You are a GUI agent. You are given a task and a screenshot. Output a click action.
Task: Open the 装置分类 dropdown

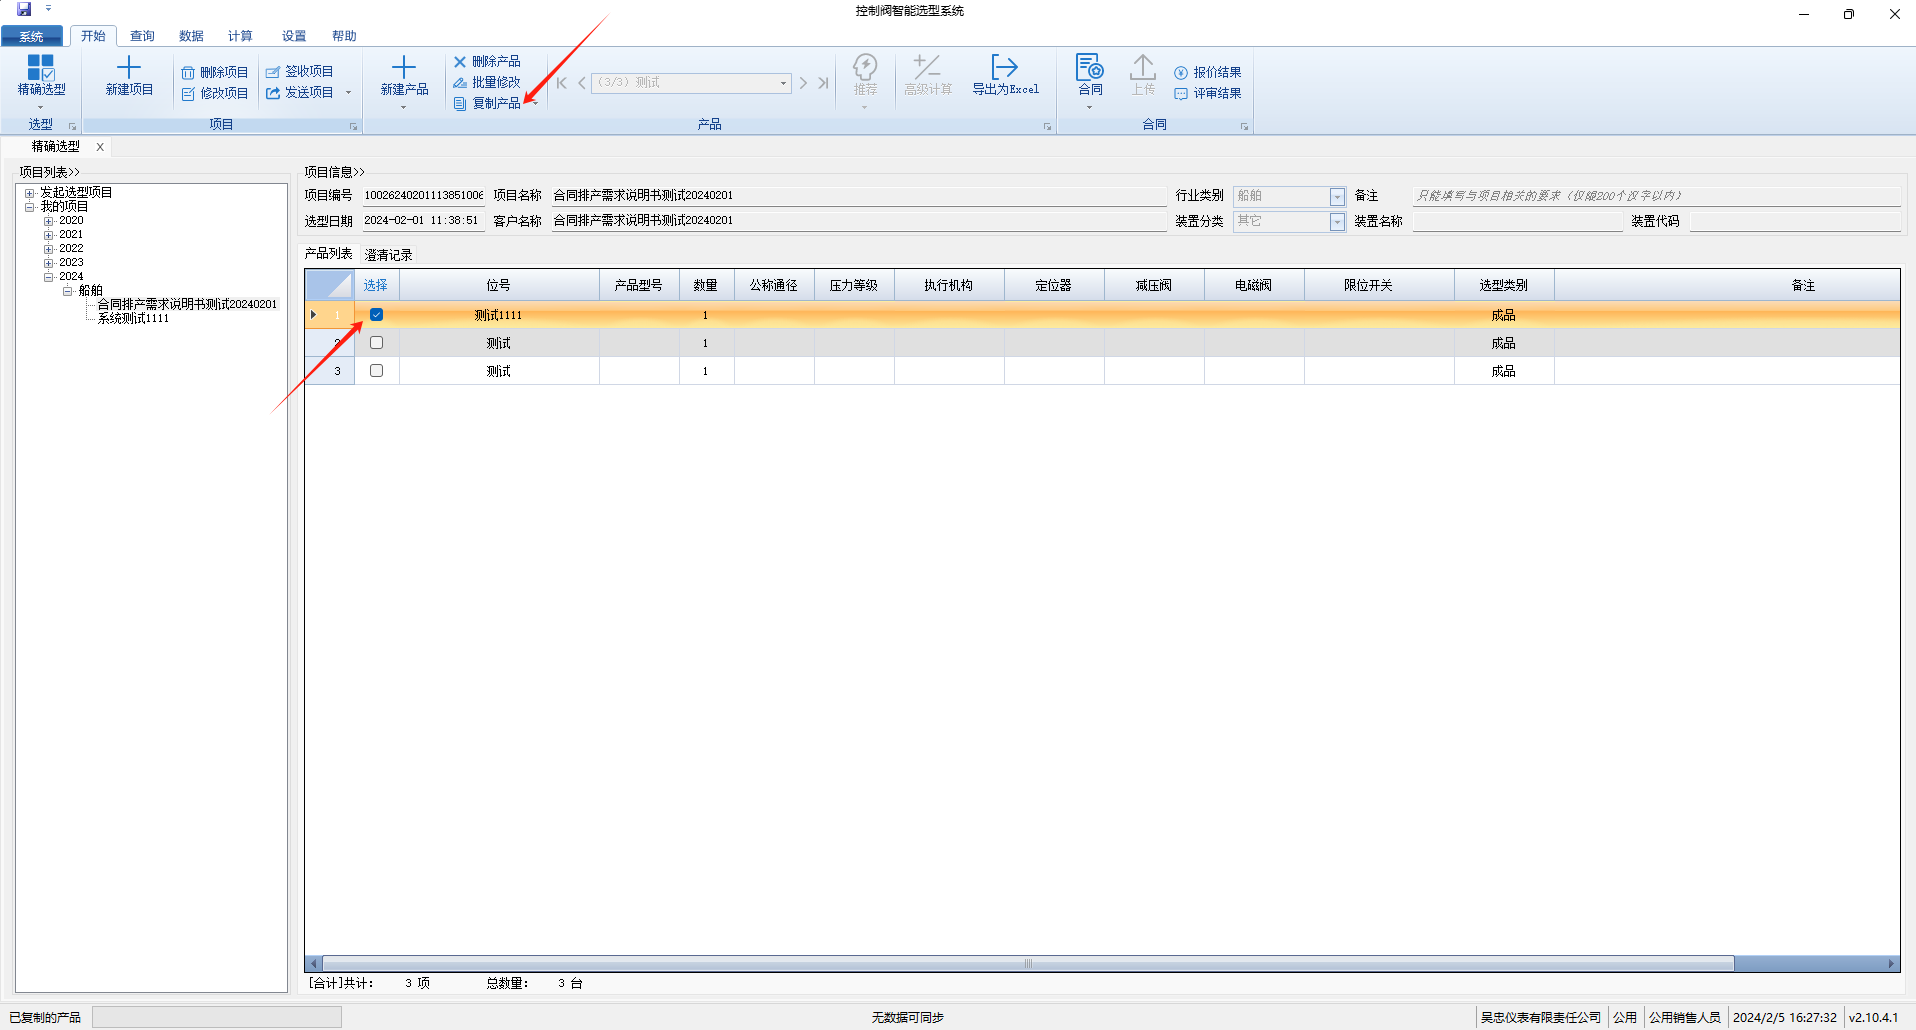point(1337,222)
